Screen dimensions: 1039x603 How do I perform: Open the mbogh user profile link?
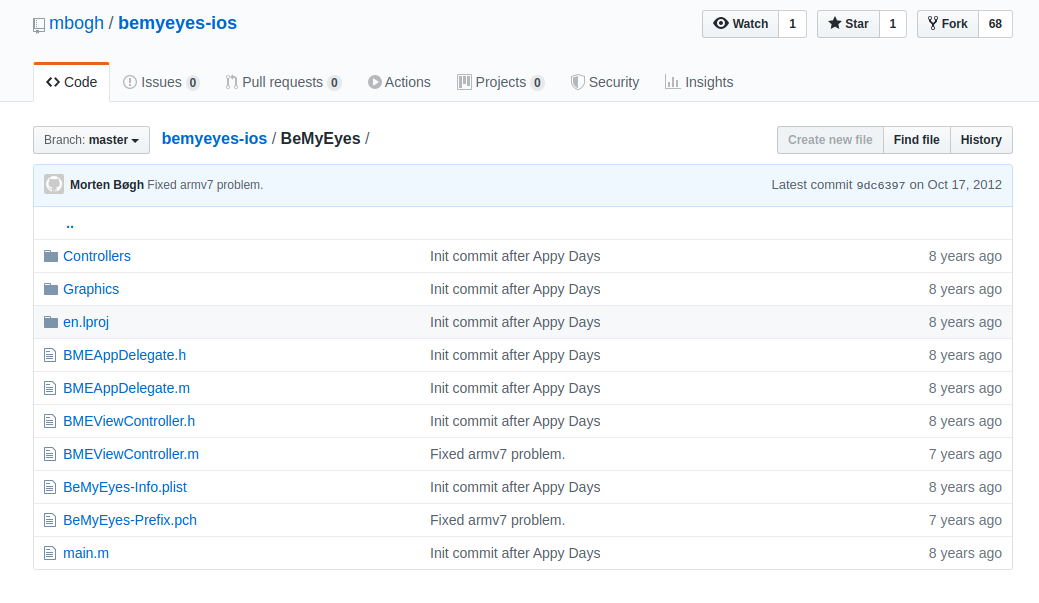(76, 23)
